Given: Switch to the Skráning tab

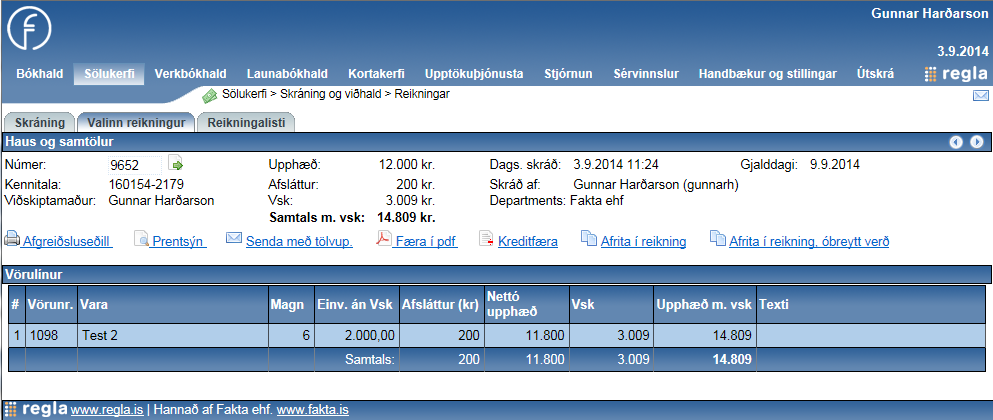Looking at the screenshot, I should (40, 122).
